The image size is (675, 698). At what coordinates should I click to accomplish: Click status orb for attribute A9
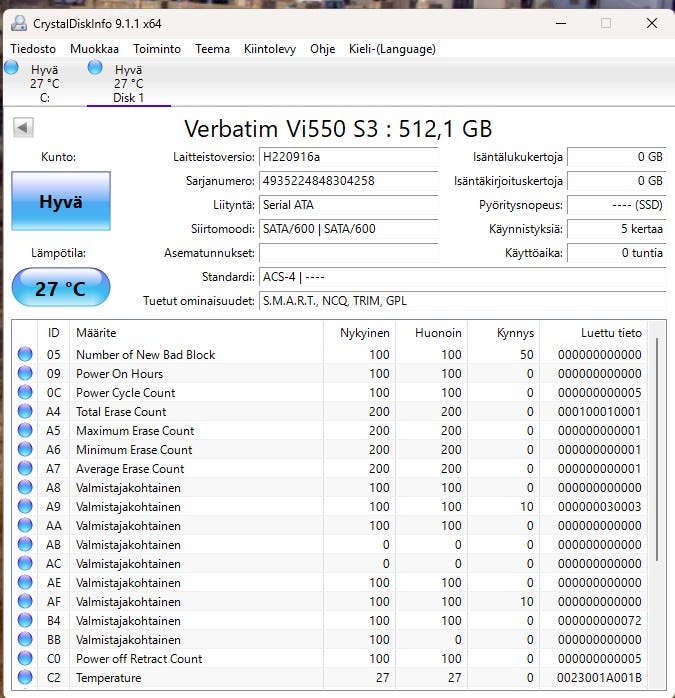25,506
